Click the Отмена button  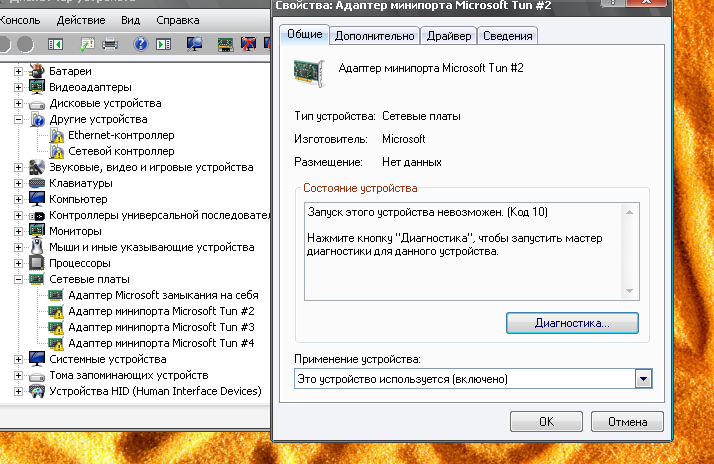pyautogui.click(x=627, y=422)
